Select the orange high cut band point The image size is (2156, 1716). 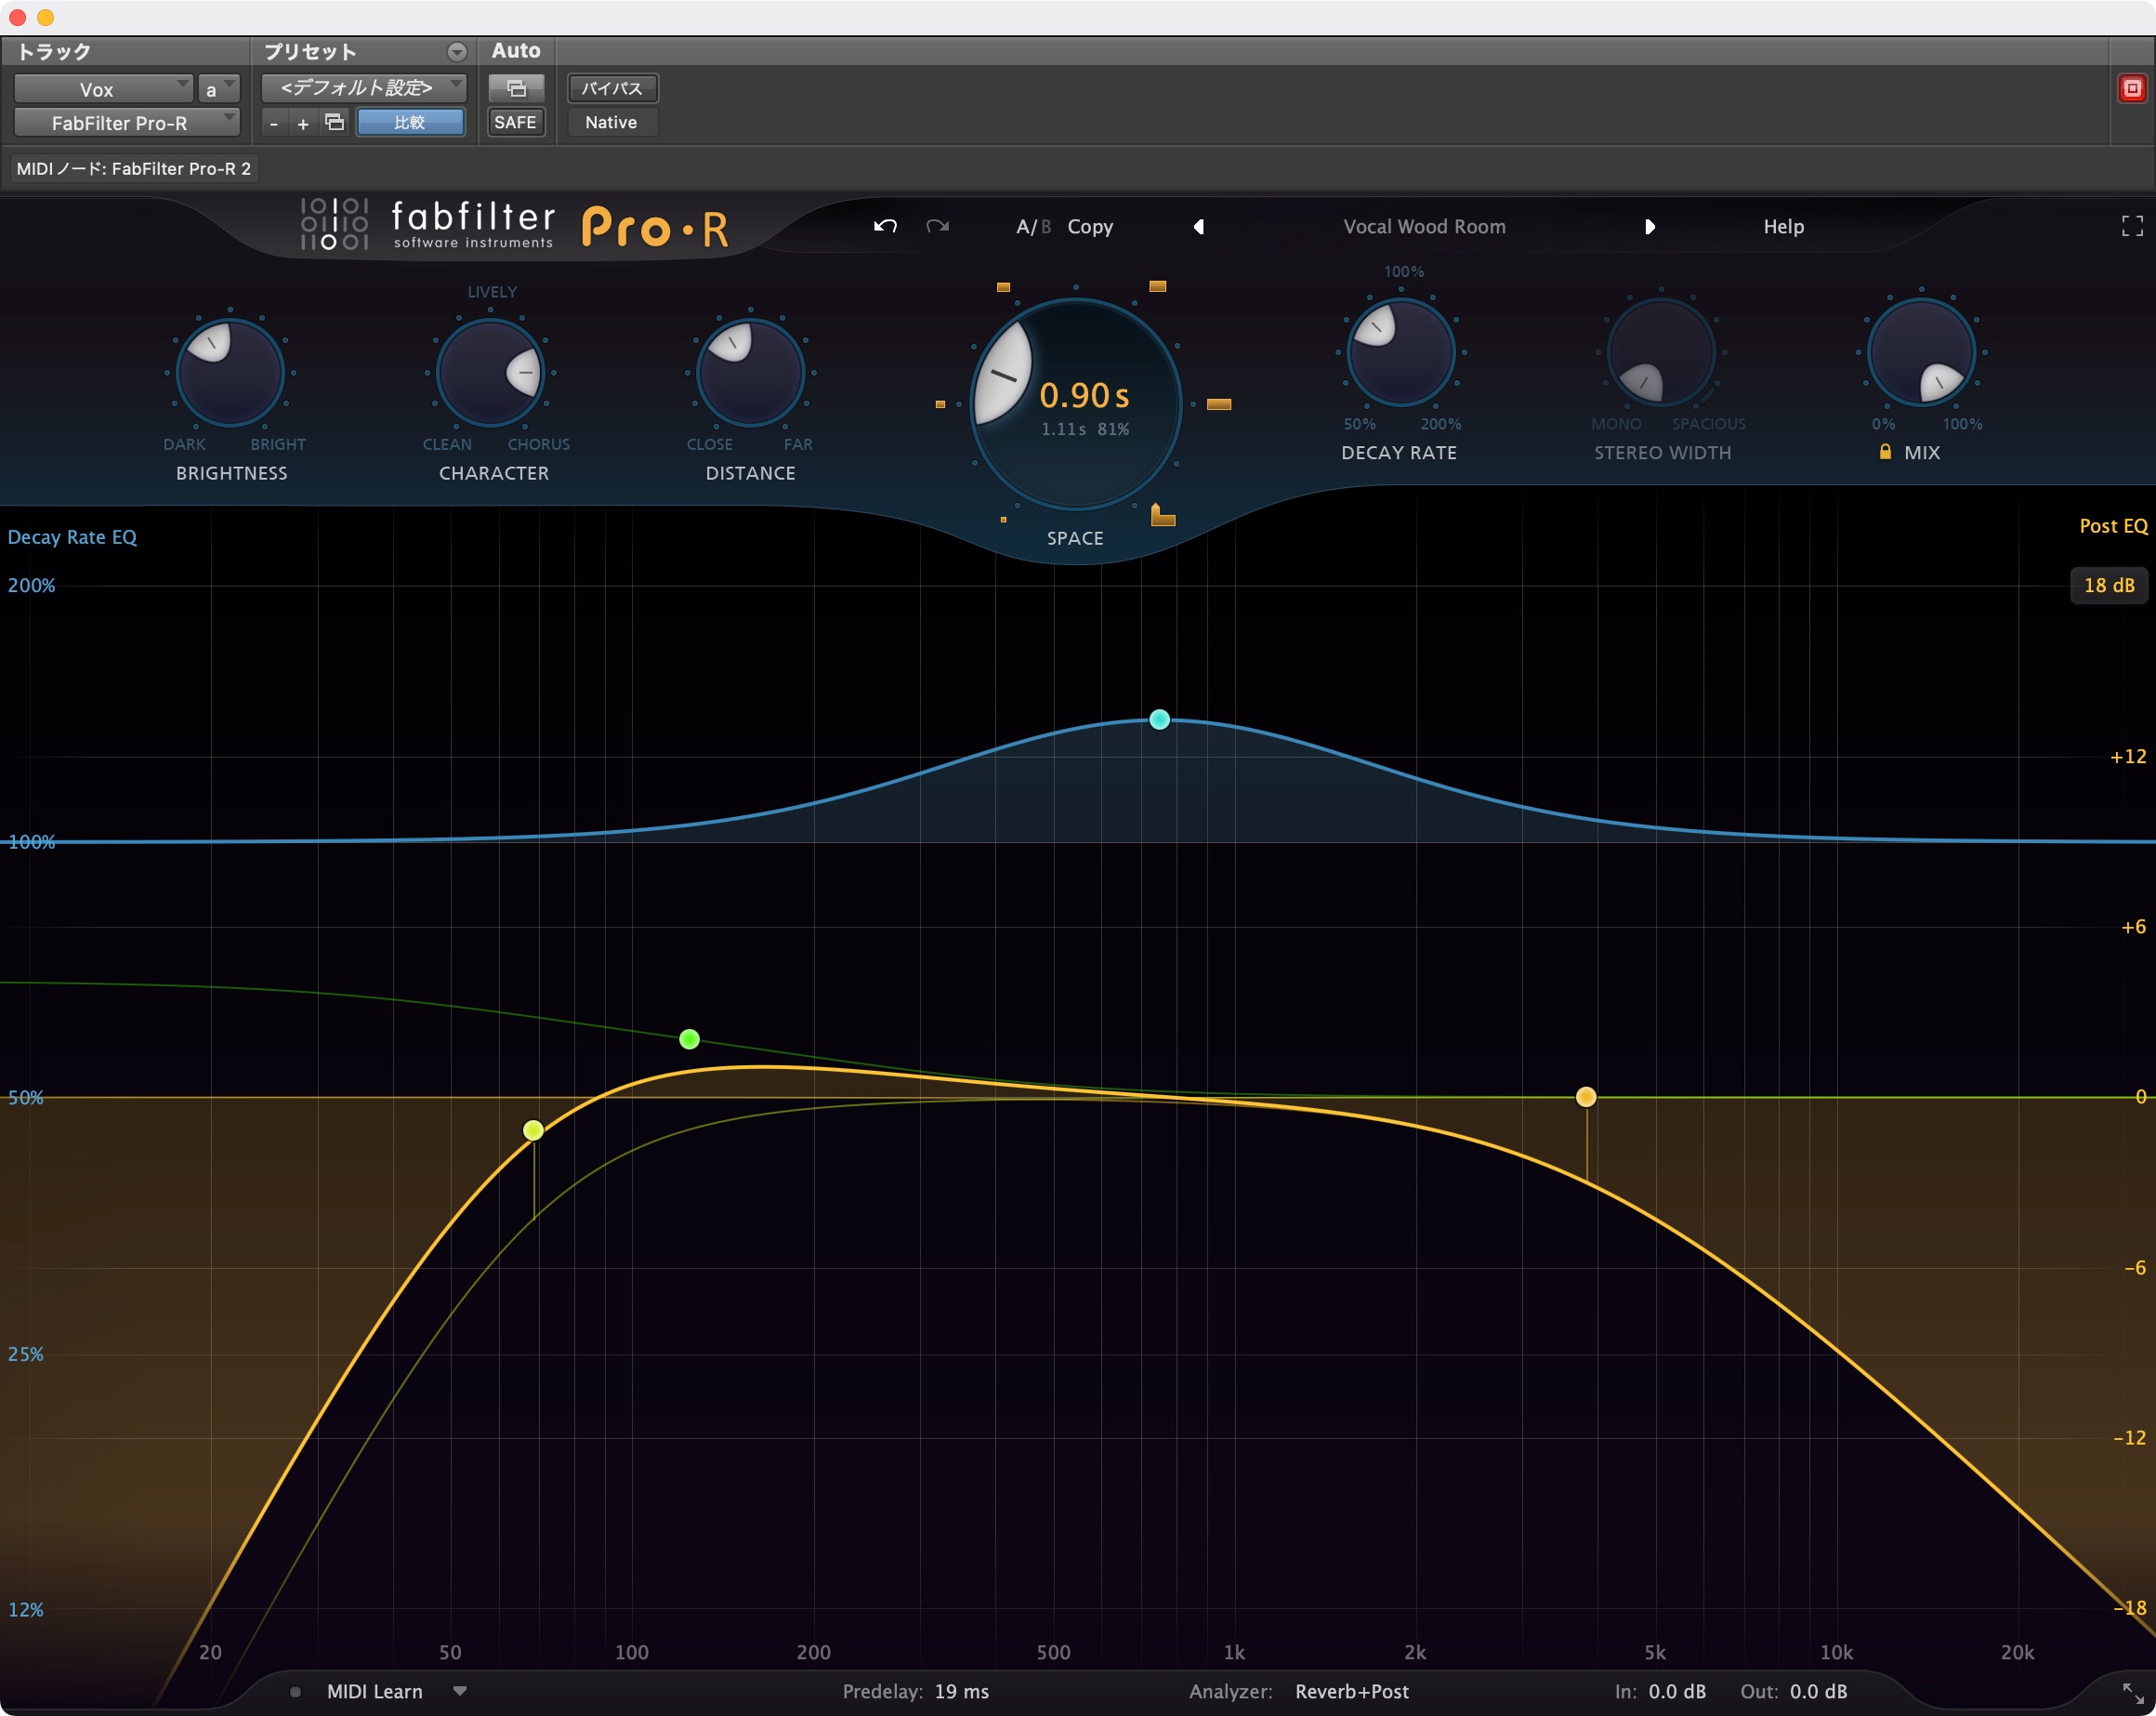click(x=1586, y=1097)
